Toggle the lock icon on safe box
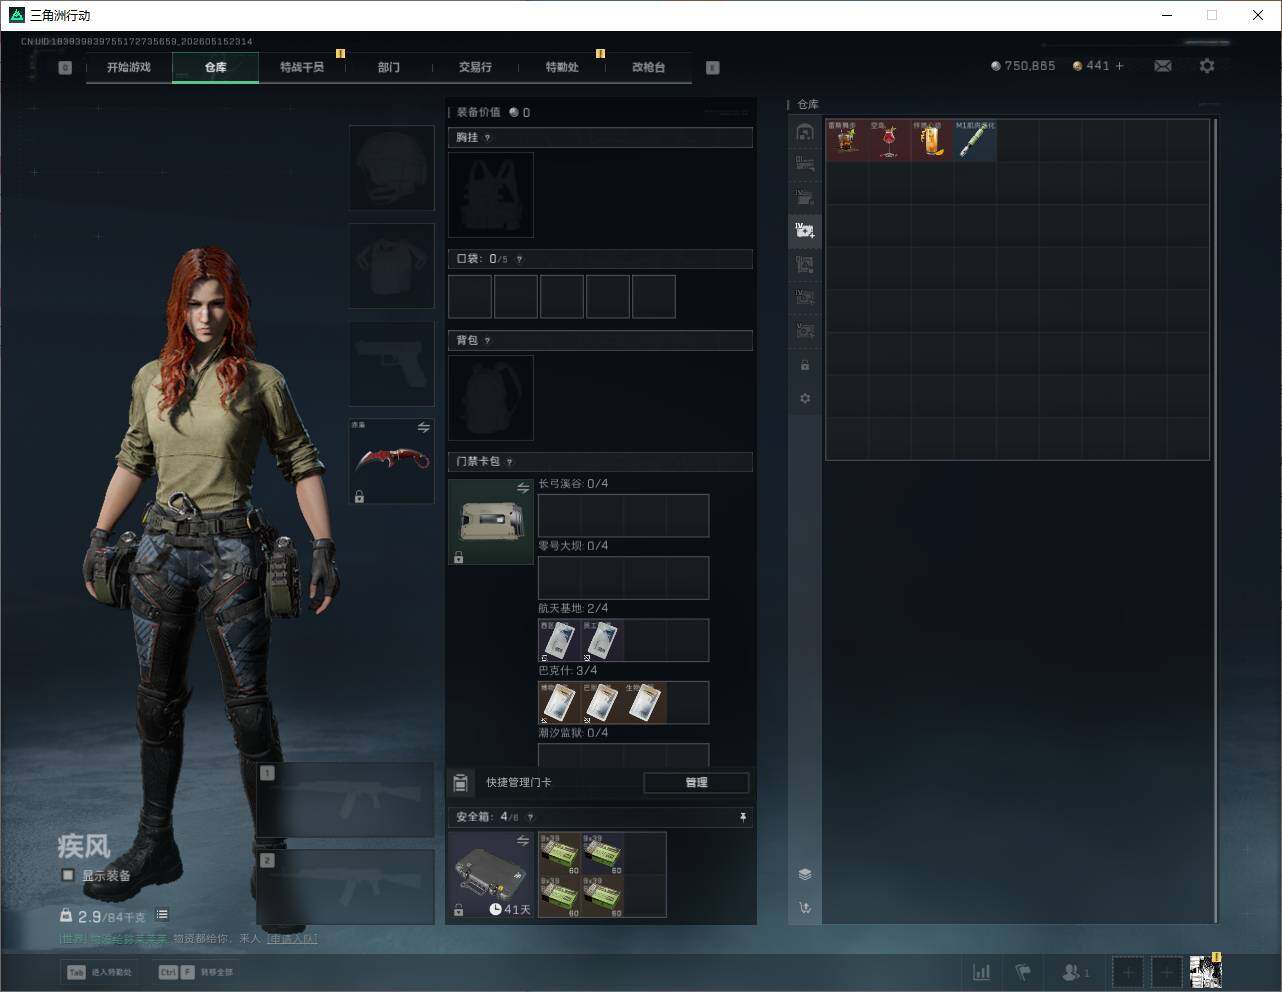This screenshot has height=992, width=1282. tap(459, 910)
